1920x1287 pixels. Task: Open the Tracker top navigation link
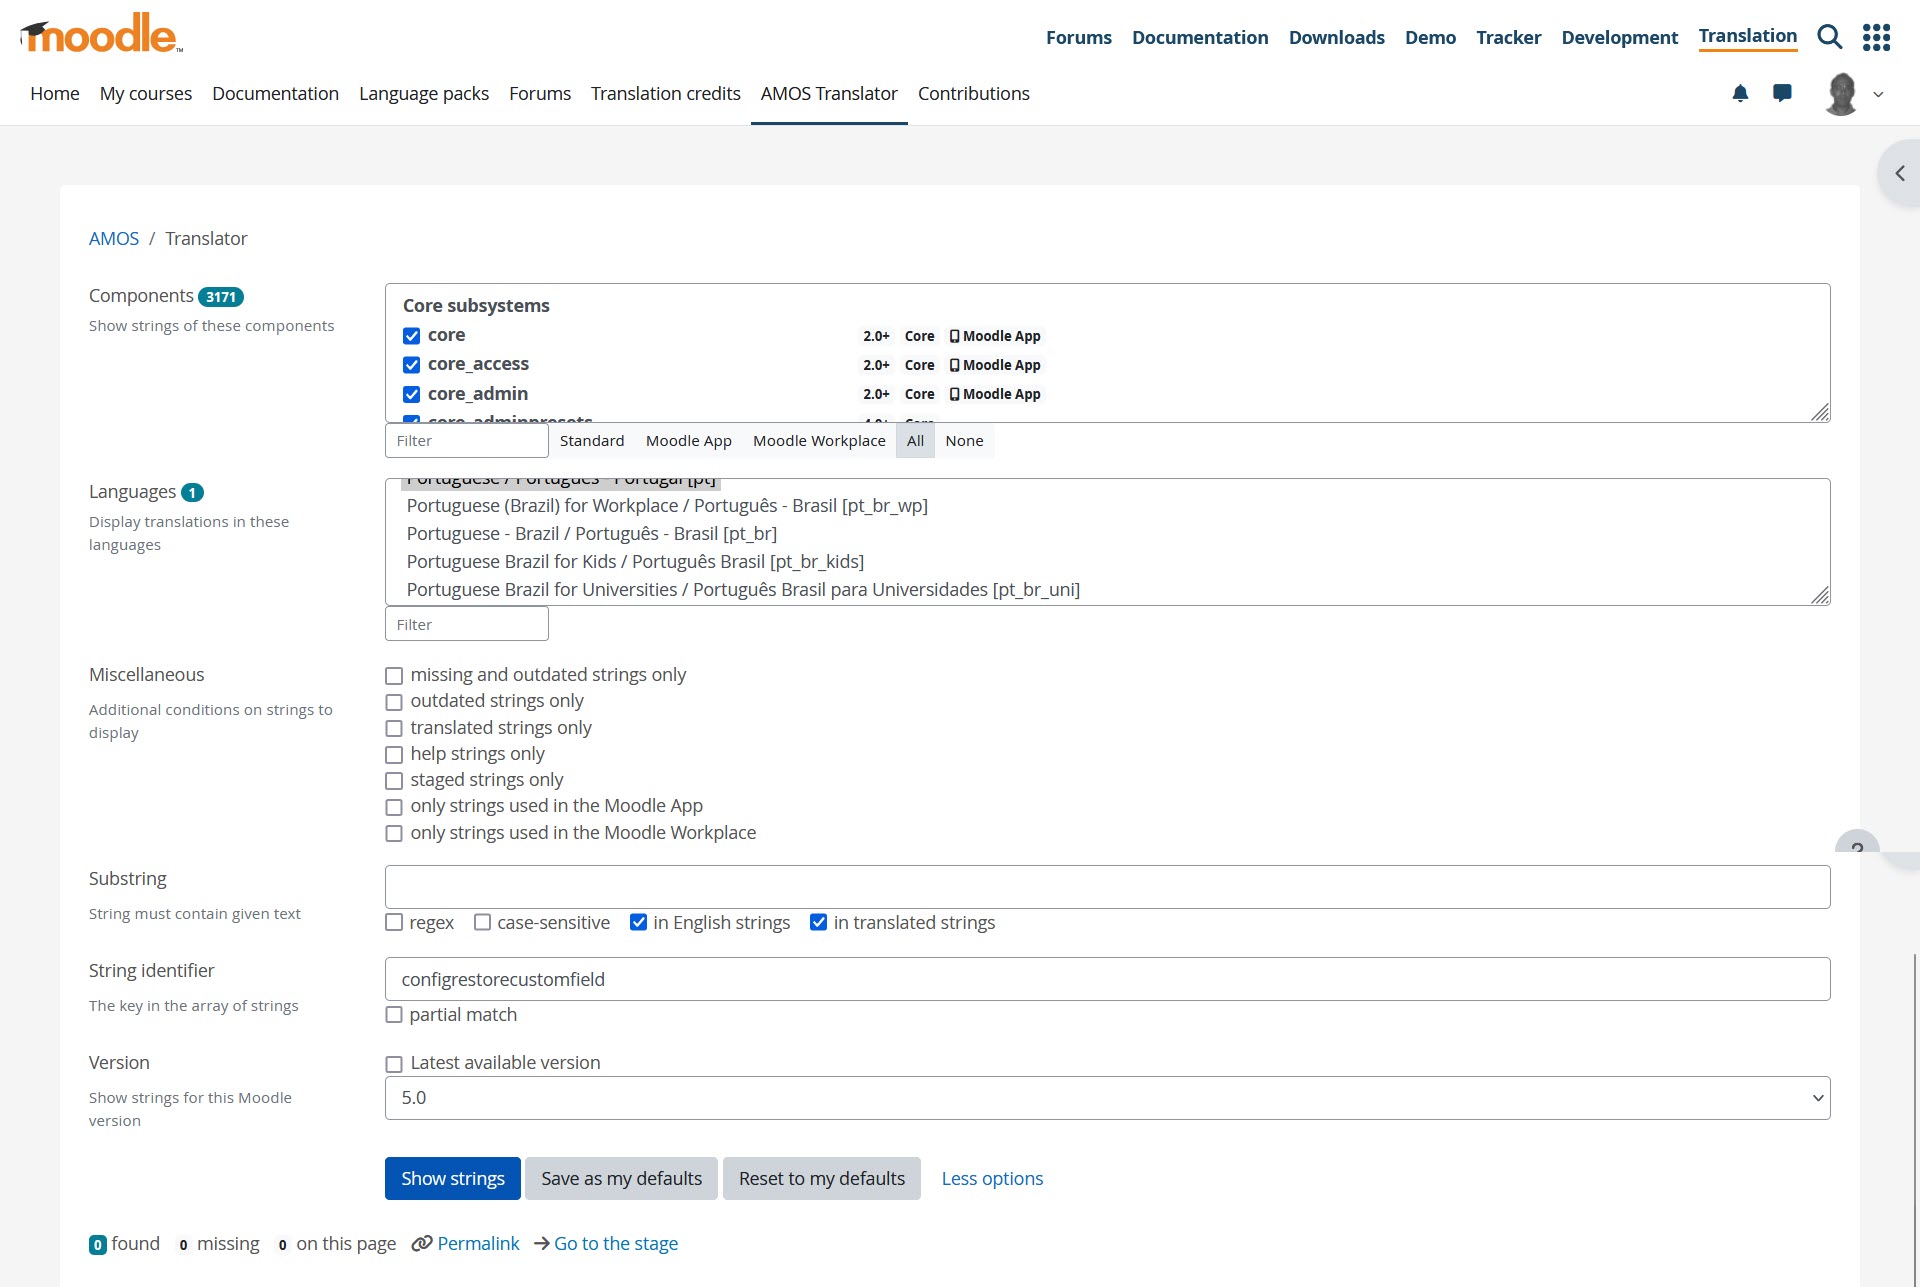coord(1508,37)
